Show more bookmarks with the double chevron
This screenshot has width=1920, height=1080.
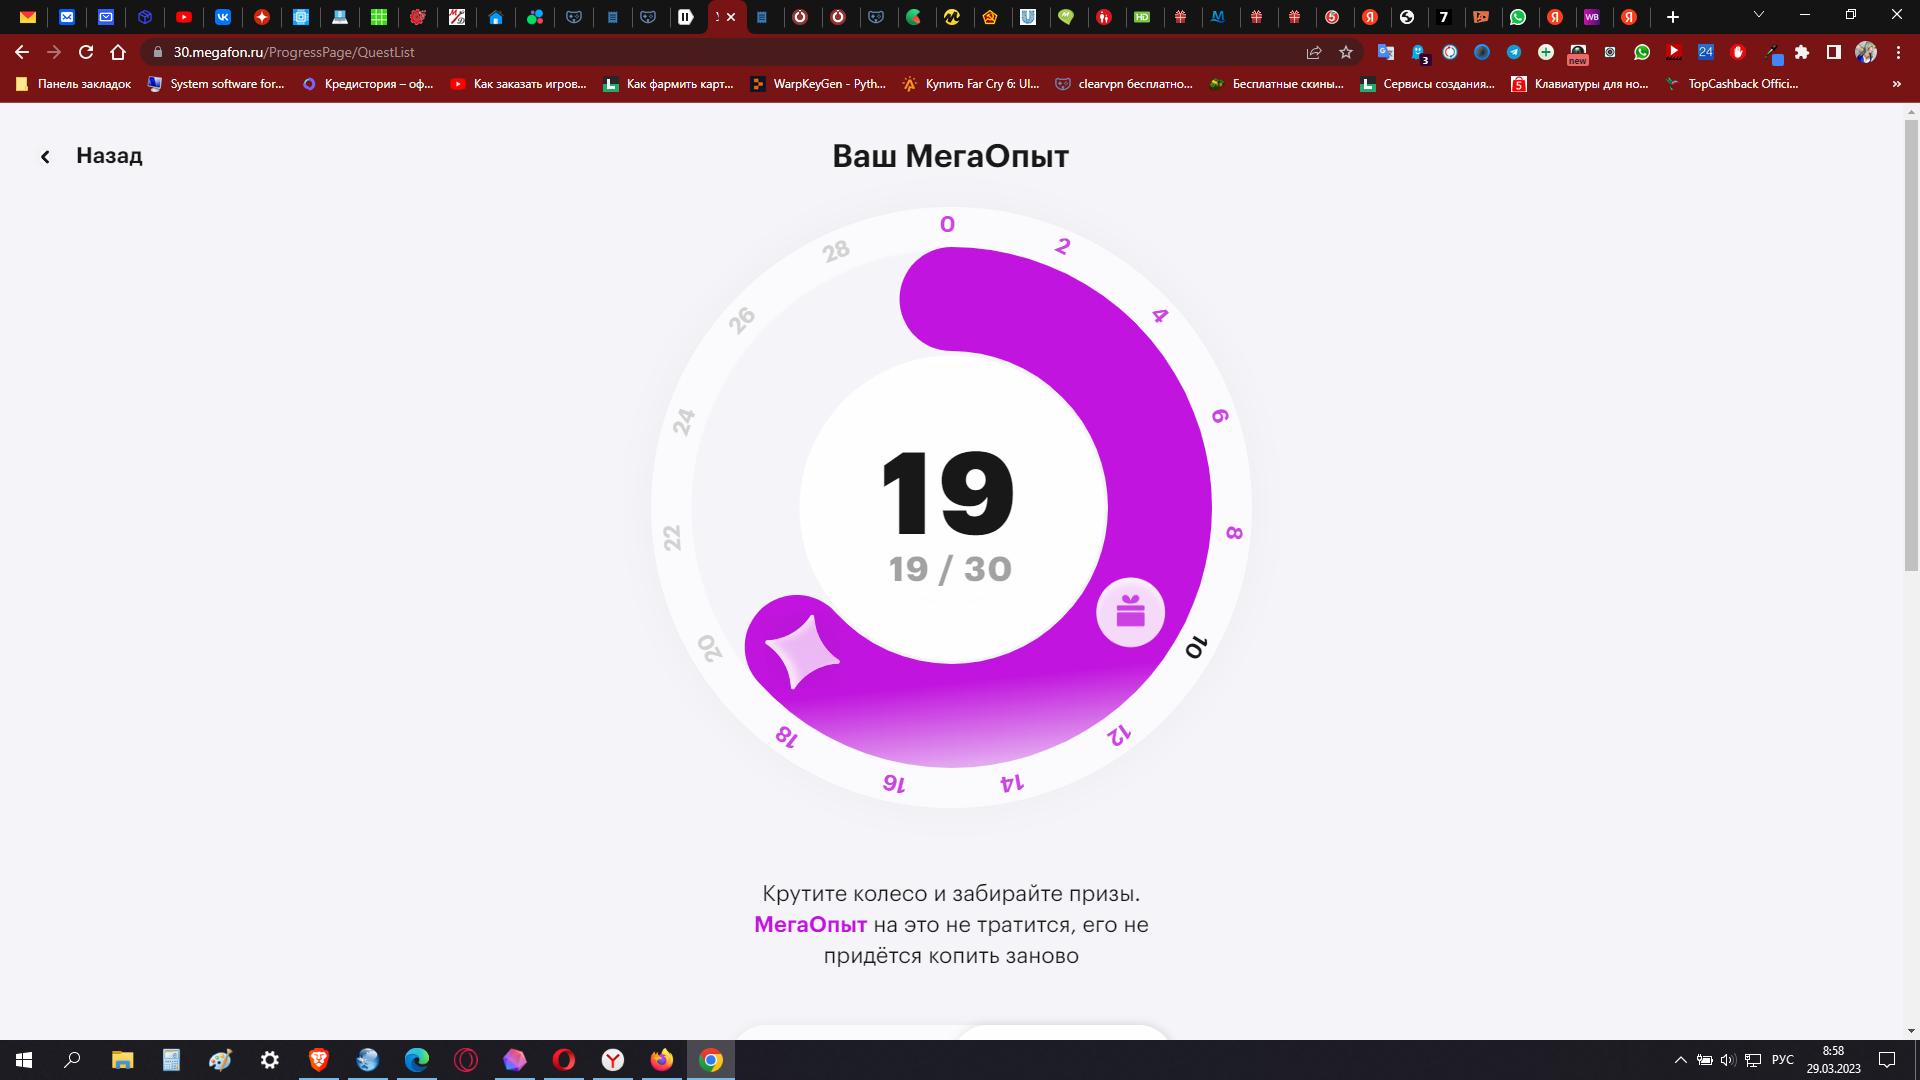[1897, 84]
